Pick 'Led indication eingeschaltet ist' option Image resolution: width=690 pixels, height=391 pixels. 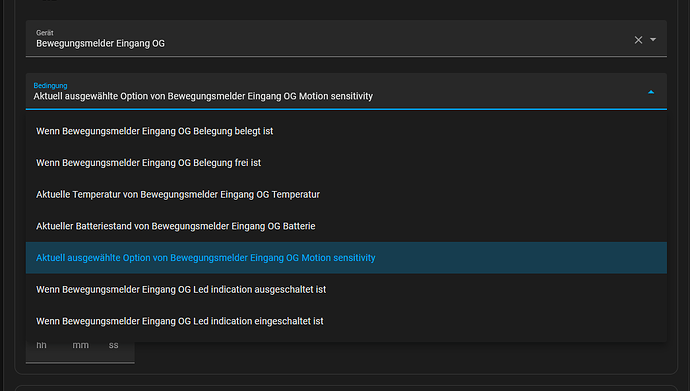tap(346, 321)
